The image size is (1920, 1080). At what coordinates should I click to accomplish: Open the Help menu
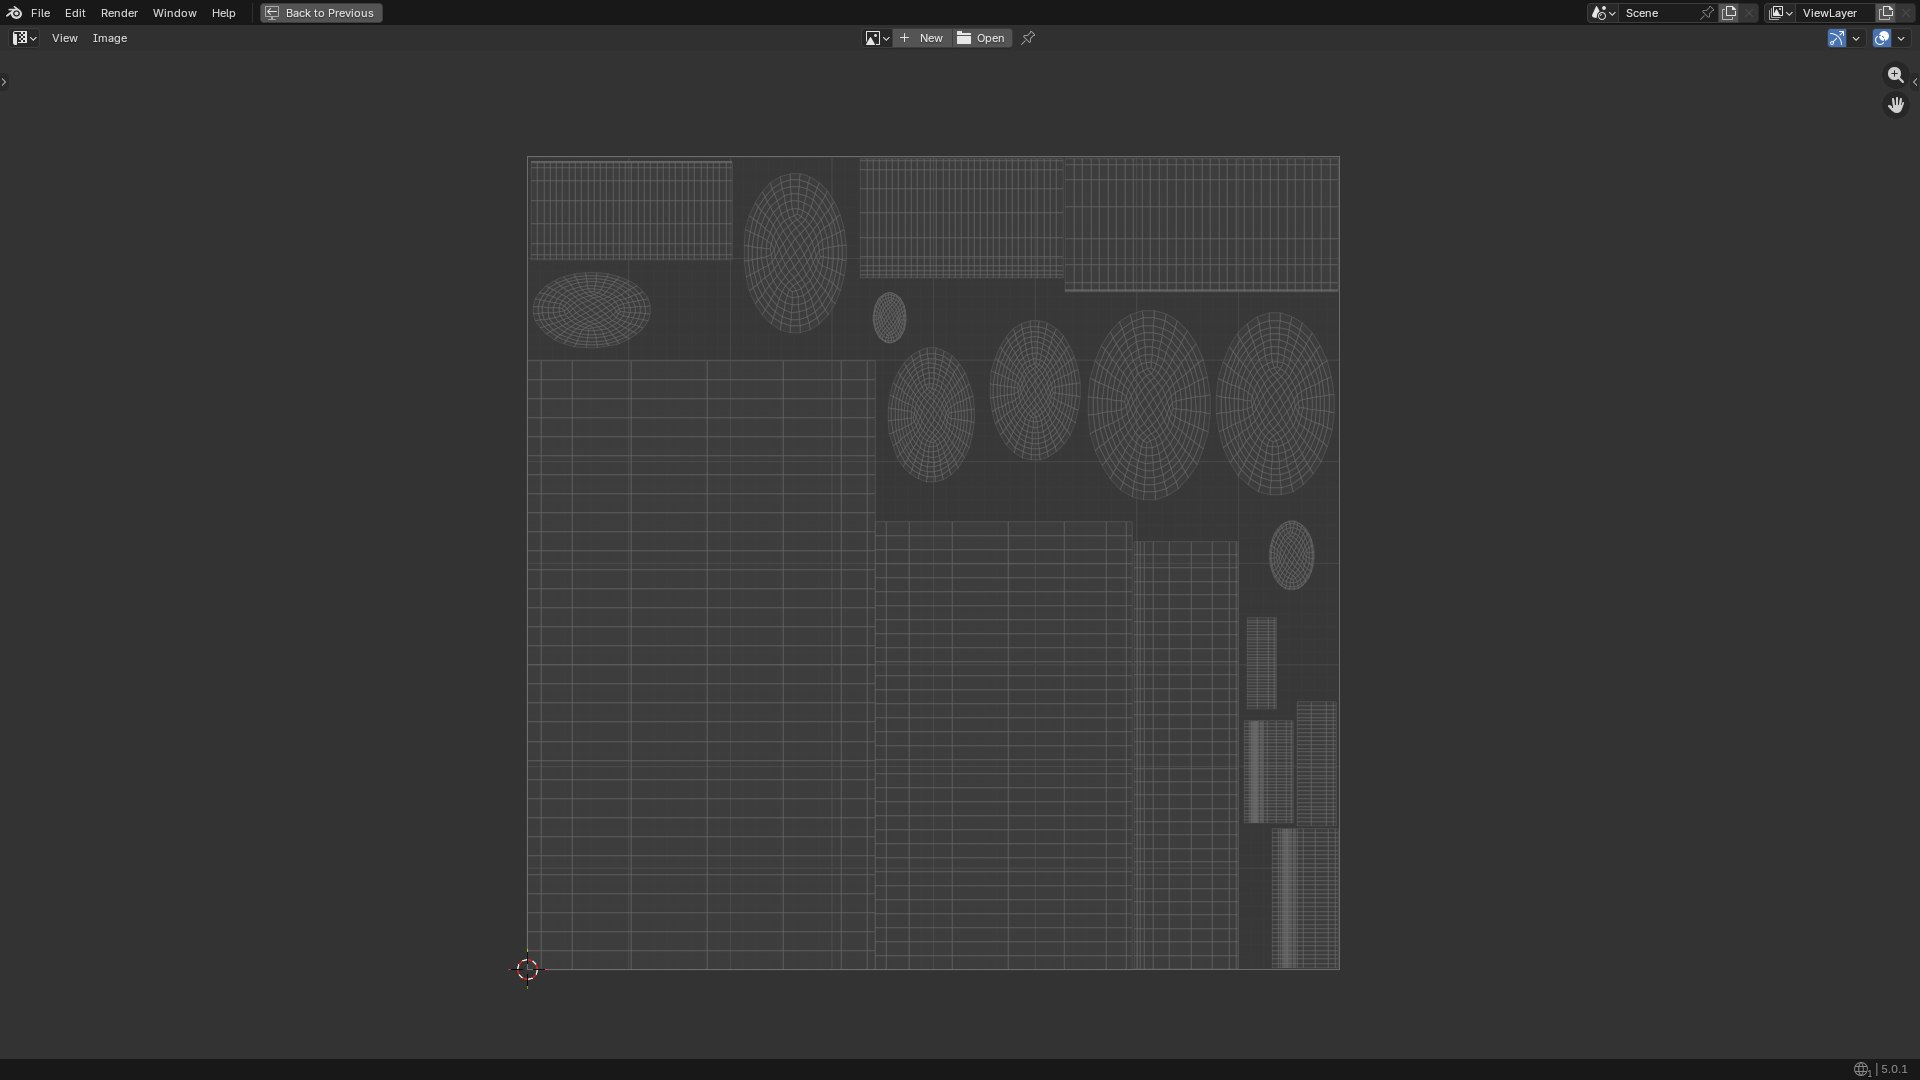[223, 13]
